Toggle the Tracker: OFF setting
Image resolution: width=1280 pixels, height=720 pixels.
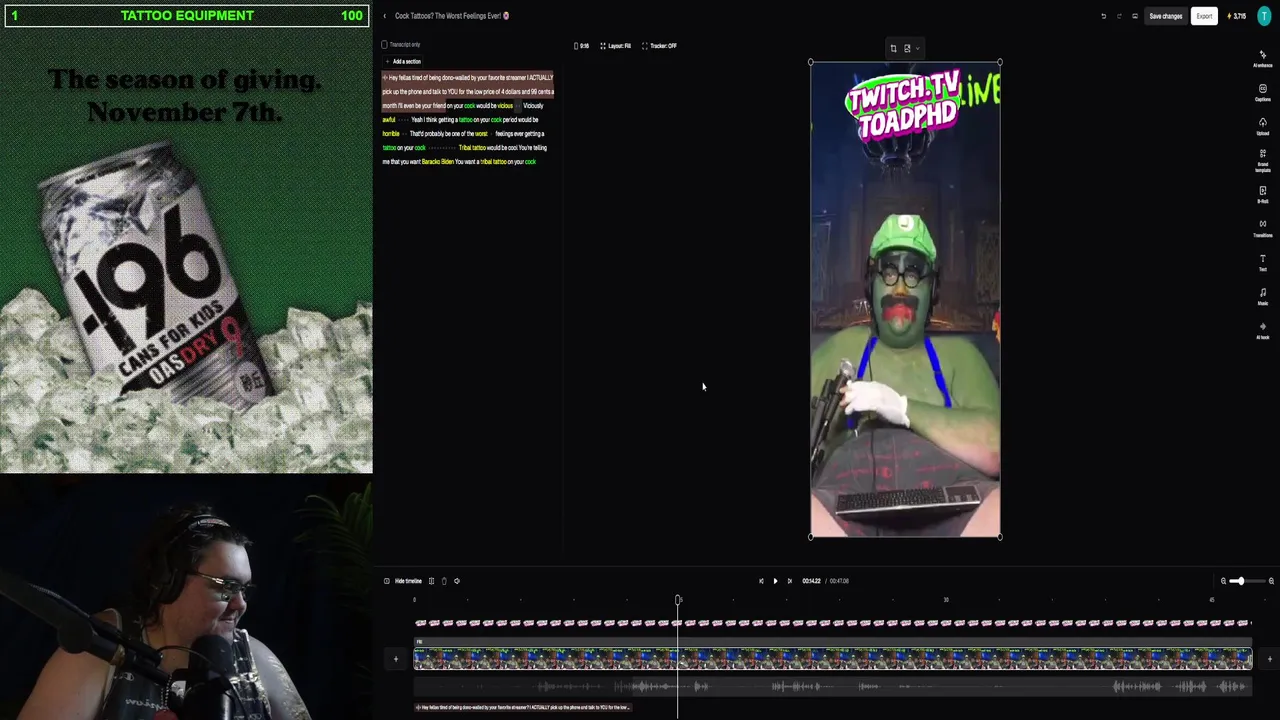tap(660, 46)
